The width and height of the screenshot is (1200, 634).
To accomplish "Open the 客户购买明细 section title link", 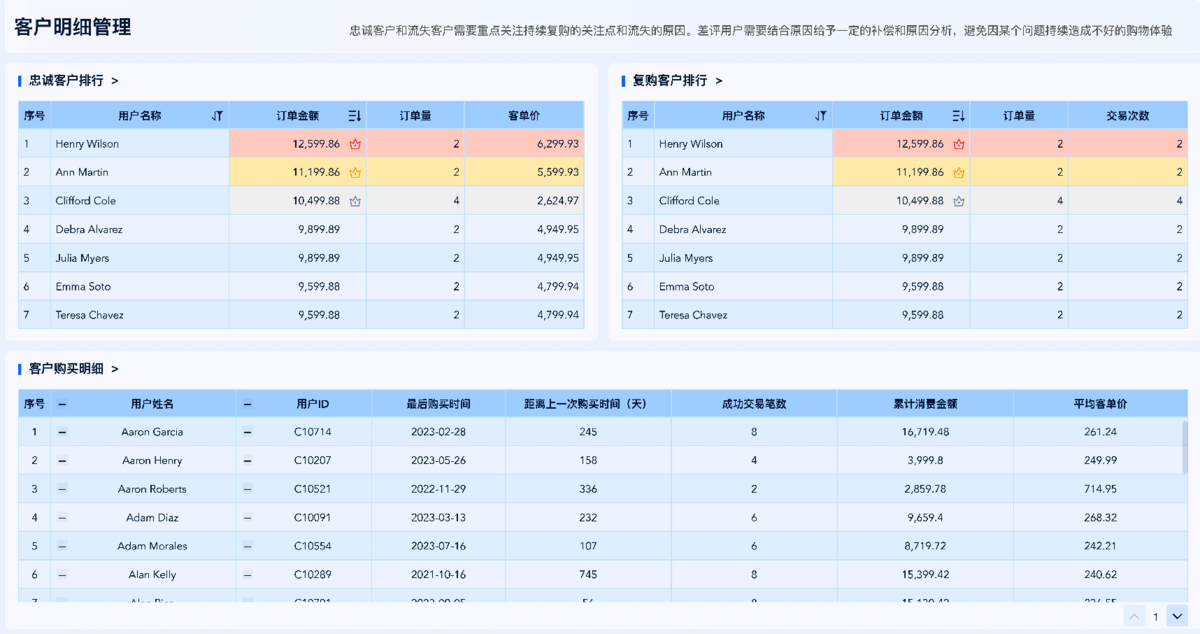I will pos(73,369).
